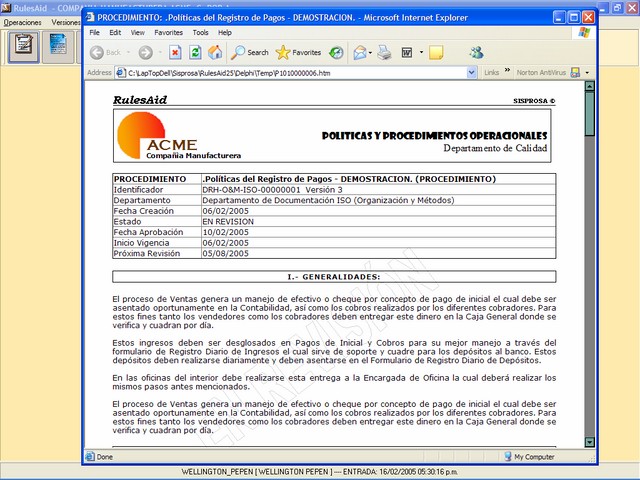Click the Links toolbar label
Image resolution: width=640 pixels, height=480 pixels.
tap(491, 73)
